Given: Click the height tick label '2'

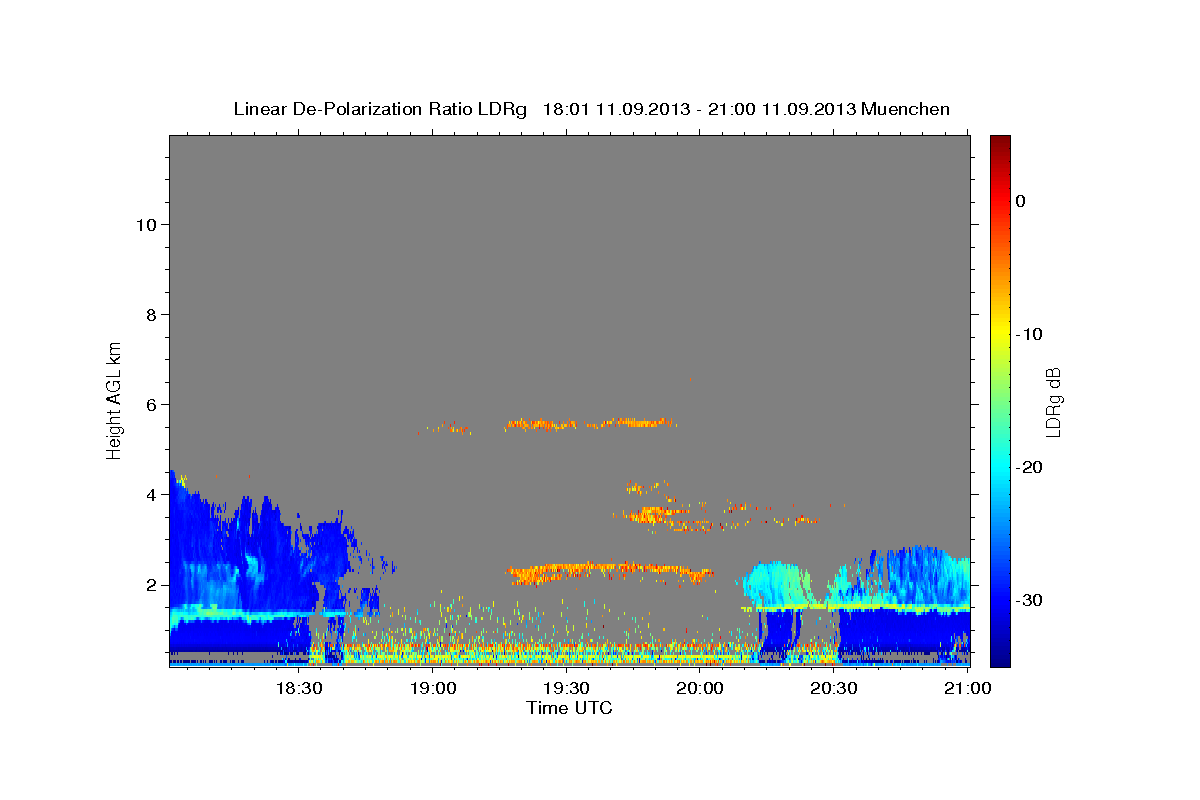Looking at the screenshot, I should (150, 585).
